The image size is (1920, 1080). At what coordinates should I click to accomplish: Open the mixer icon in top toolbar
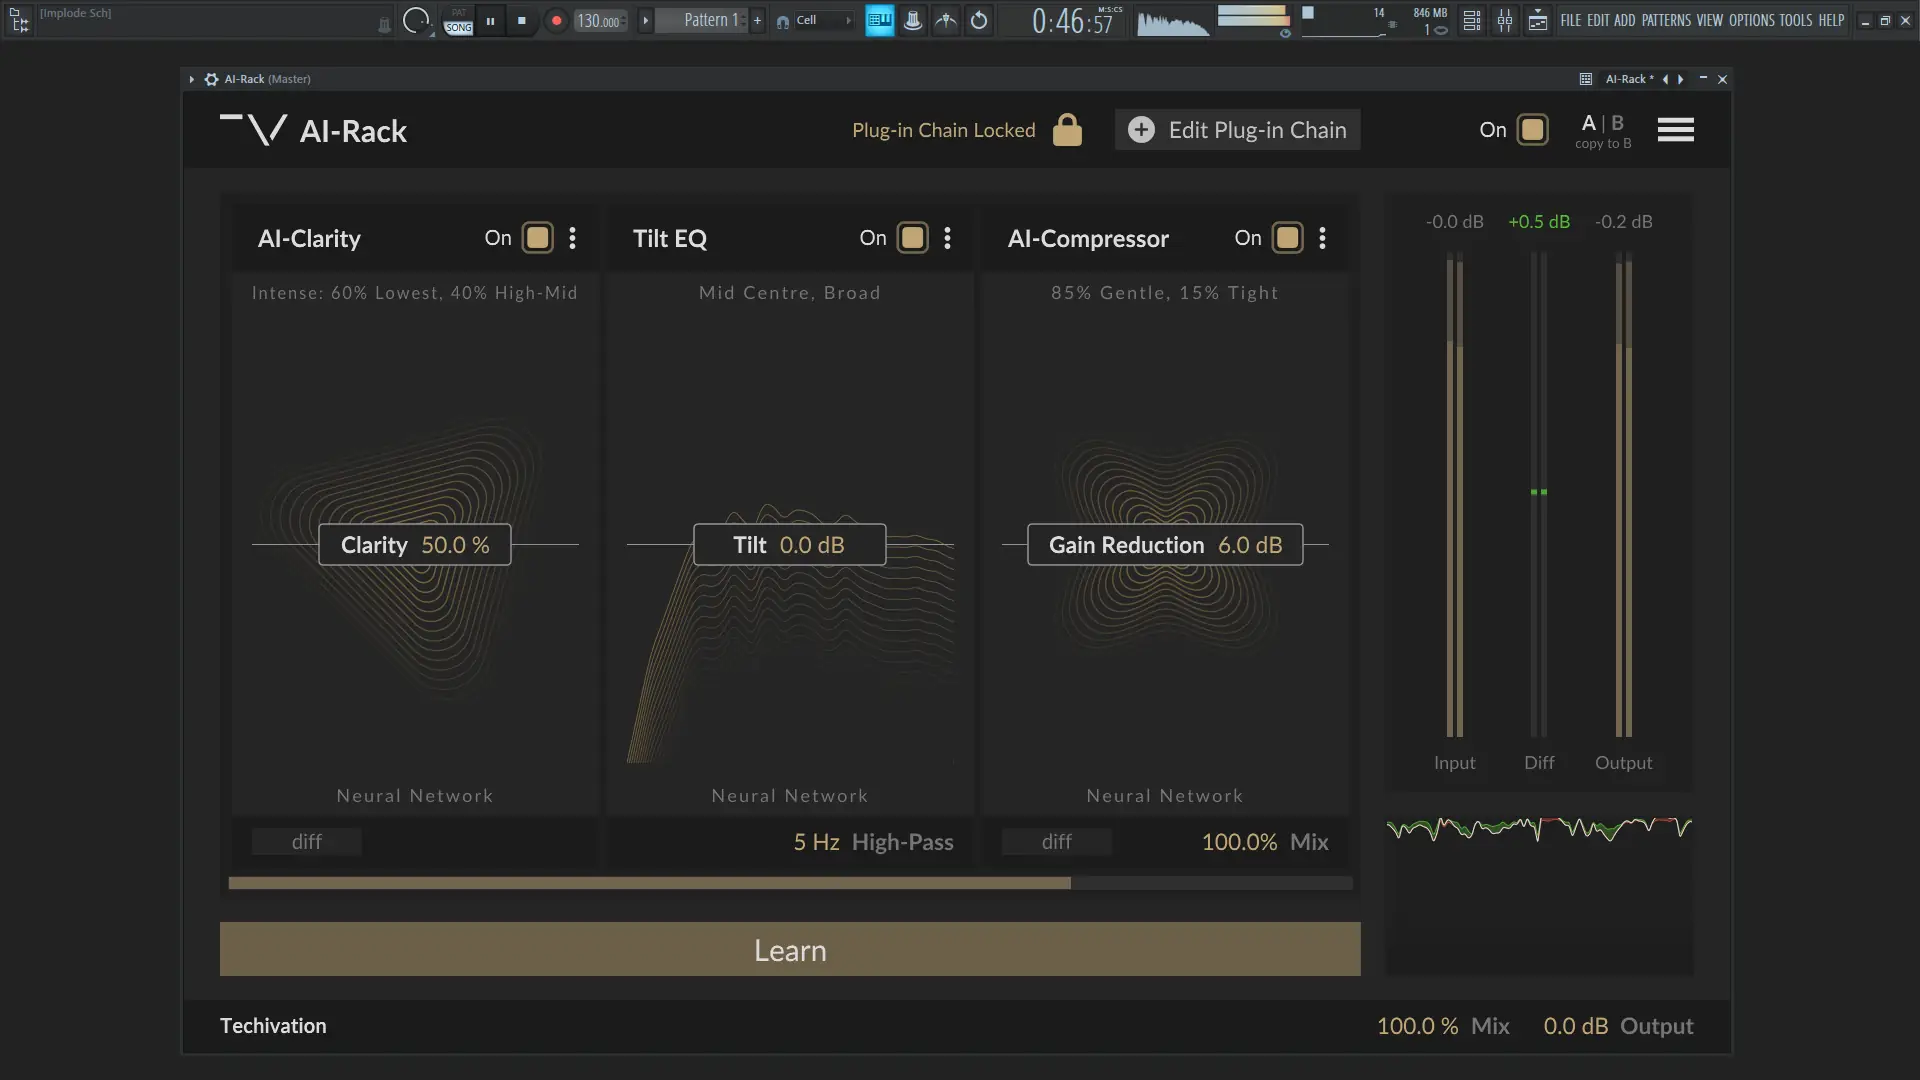[x=1504, y=21]
